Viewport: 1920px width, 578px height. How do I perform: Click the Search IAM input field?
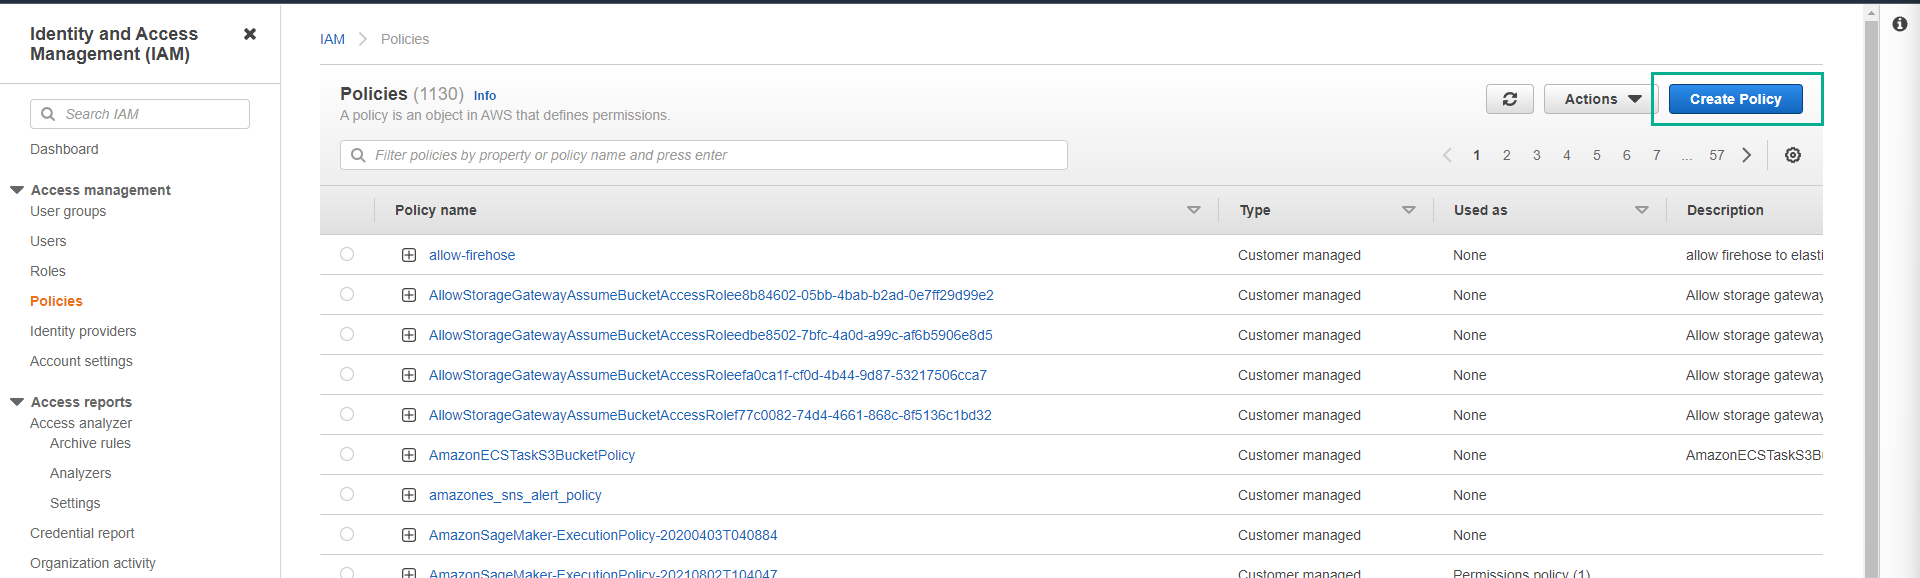click(x=140, y=114)
